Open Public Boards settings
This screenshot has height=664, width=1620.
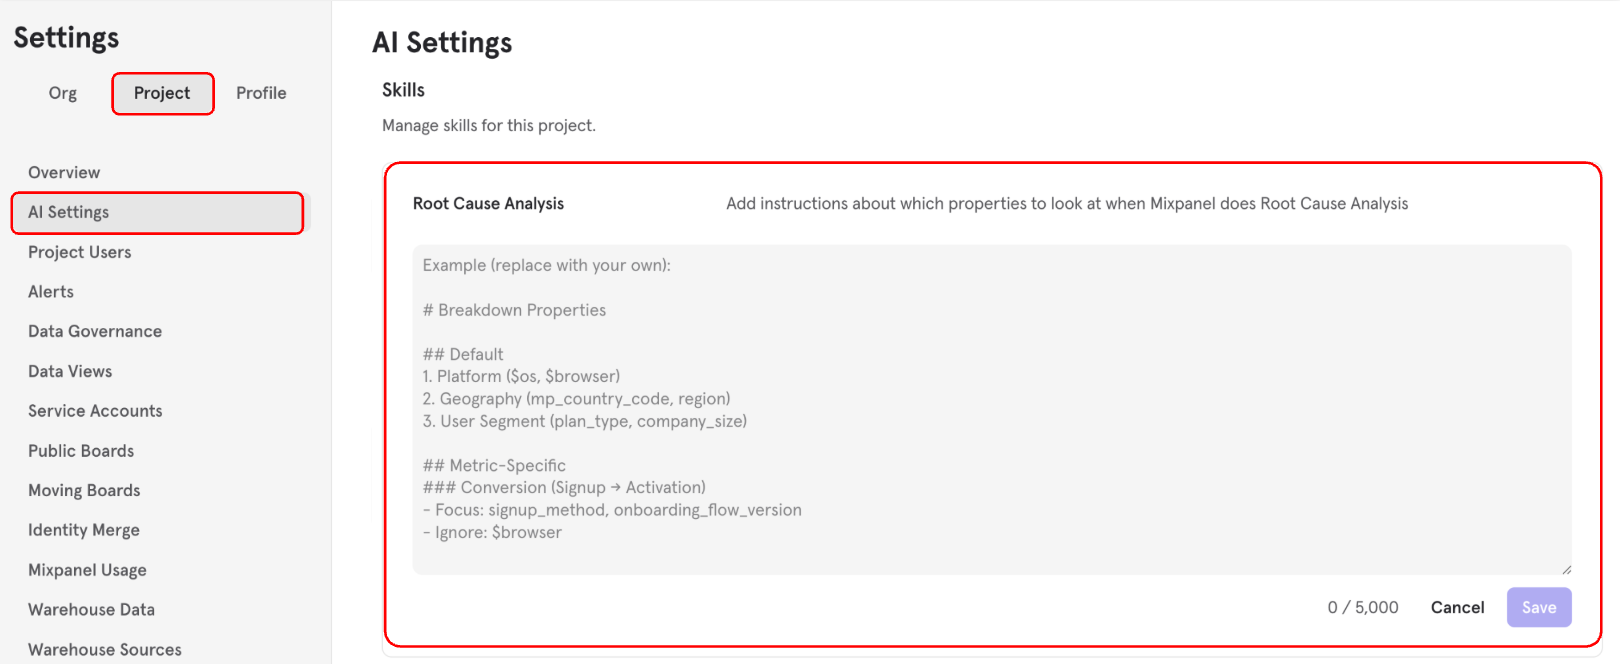[81, 451]
